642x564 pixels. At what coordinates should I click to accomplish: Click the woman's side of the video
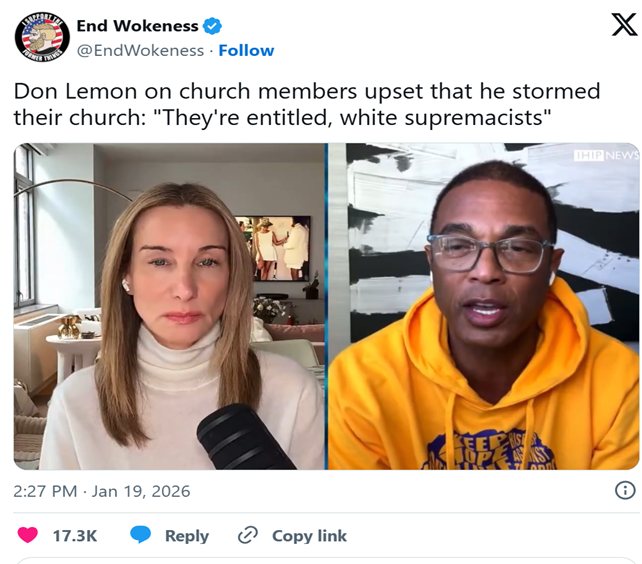point(170,300)
